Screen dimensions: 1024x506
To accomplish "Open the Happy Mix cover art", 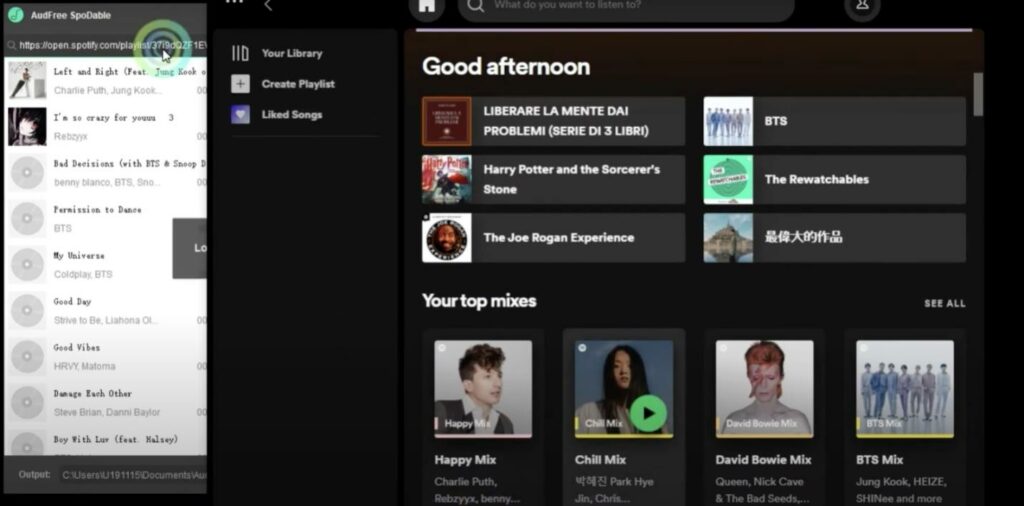I will click(483, 388).
